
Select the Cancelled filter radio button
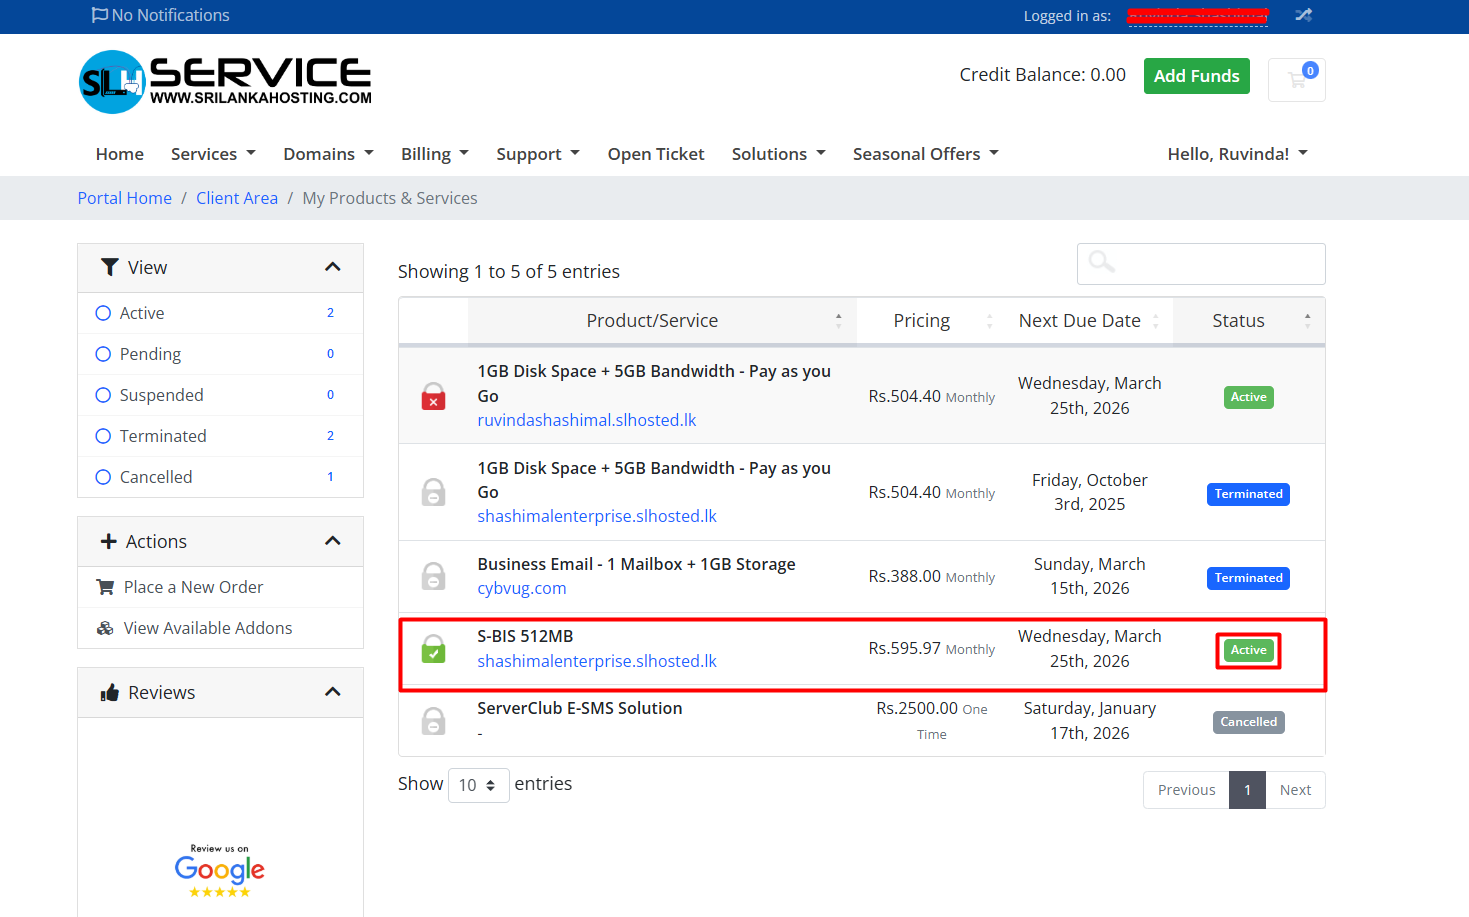point(103,477)
